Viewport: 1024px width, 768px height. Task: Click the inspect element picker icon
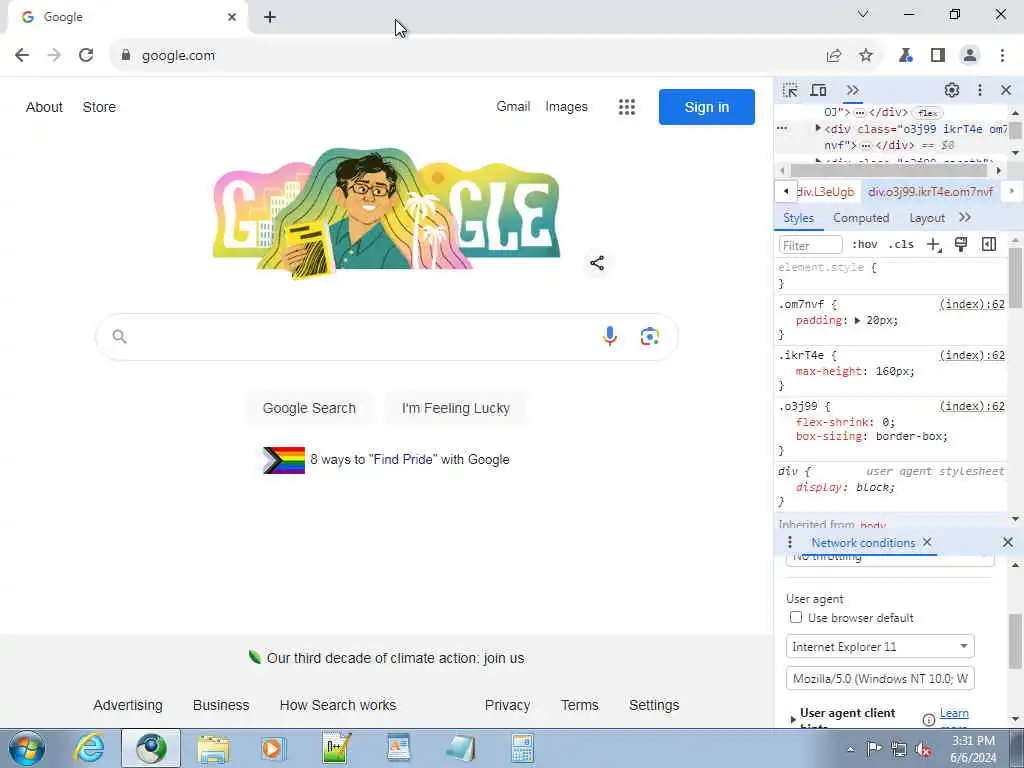(790, 90)
